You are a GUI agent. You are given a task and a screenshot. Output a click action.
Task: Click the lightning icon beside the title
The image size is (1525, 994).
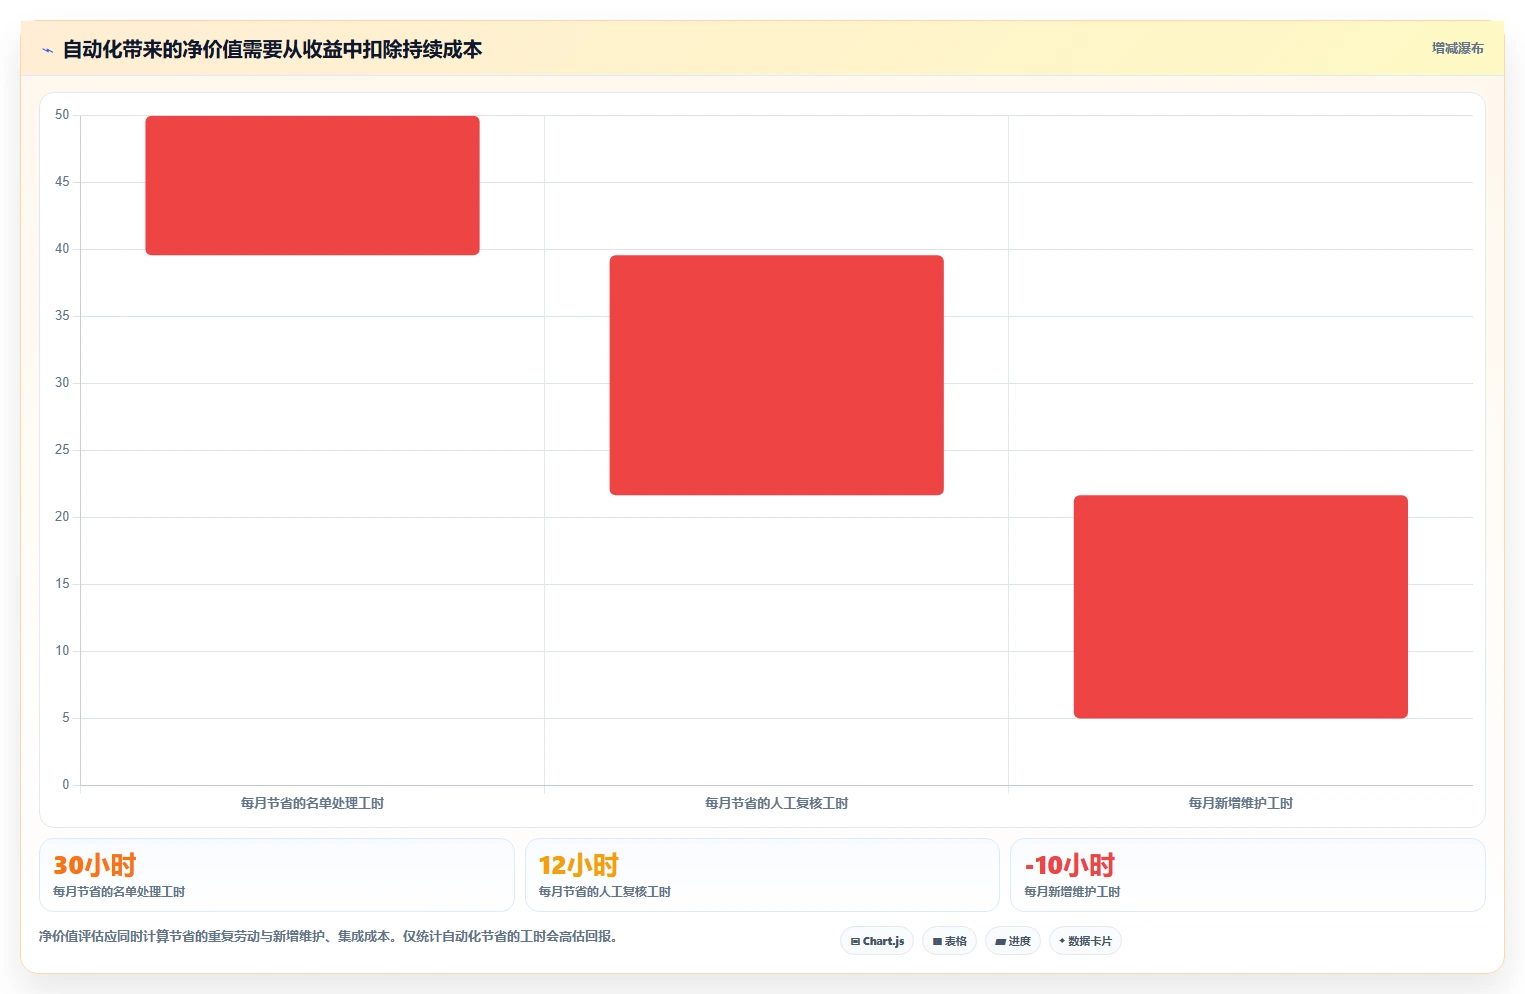(47, 50)
